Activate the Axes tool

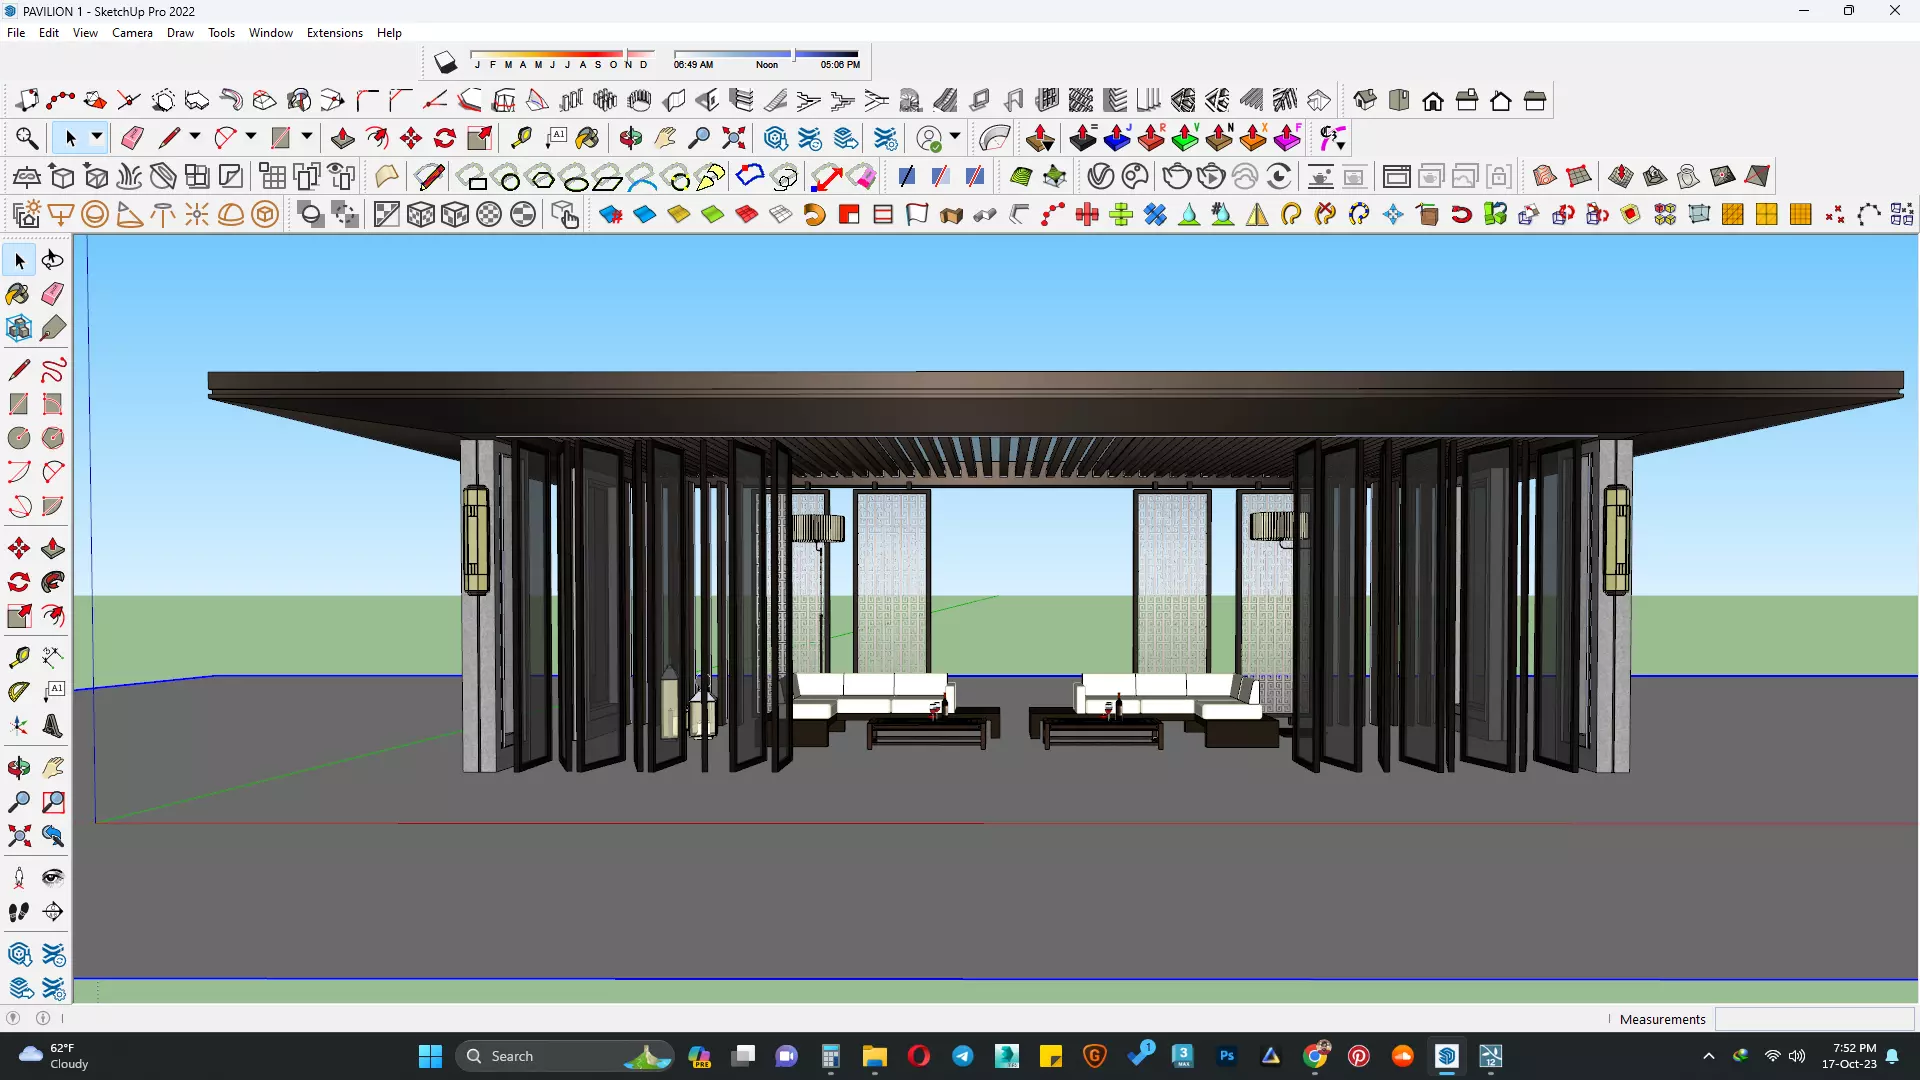[x=19, y=726]
